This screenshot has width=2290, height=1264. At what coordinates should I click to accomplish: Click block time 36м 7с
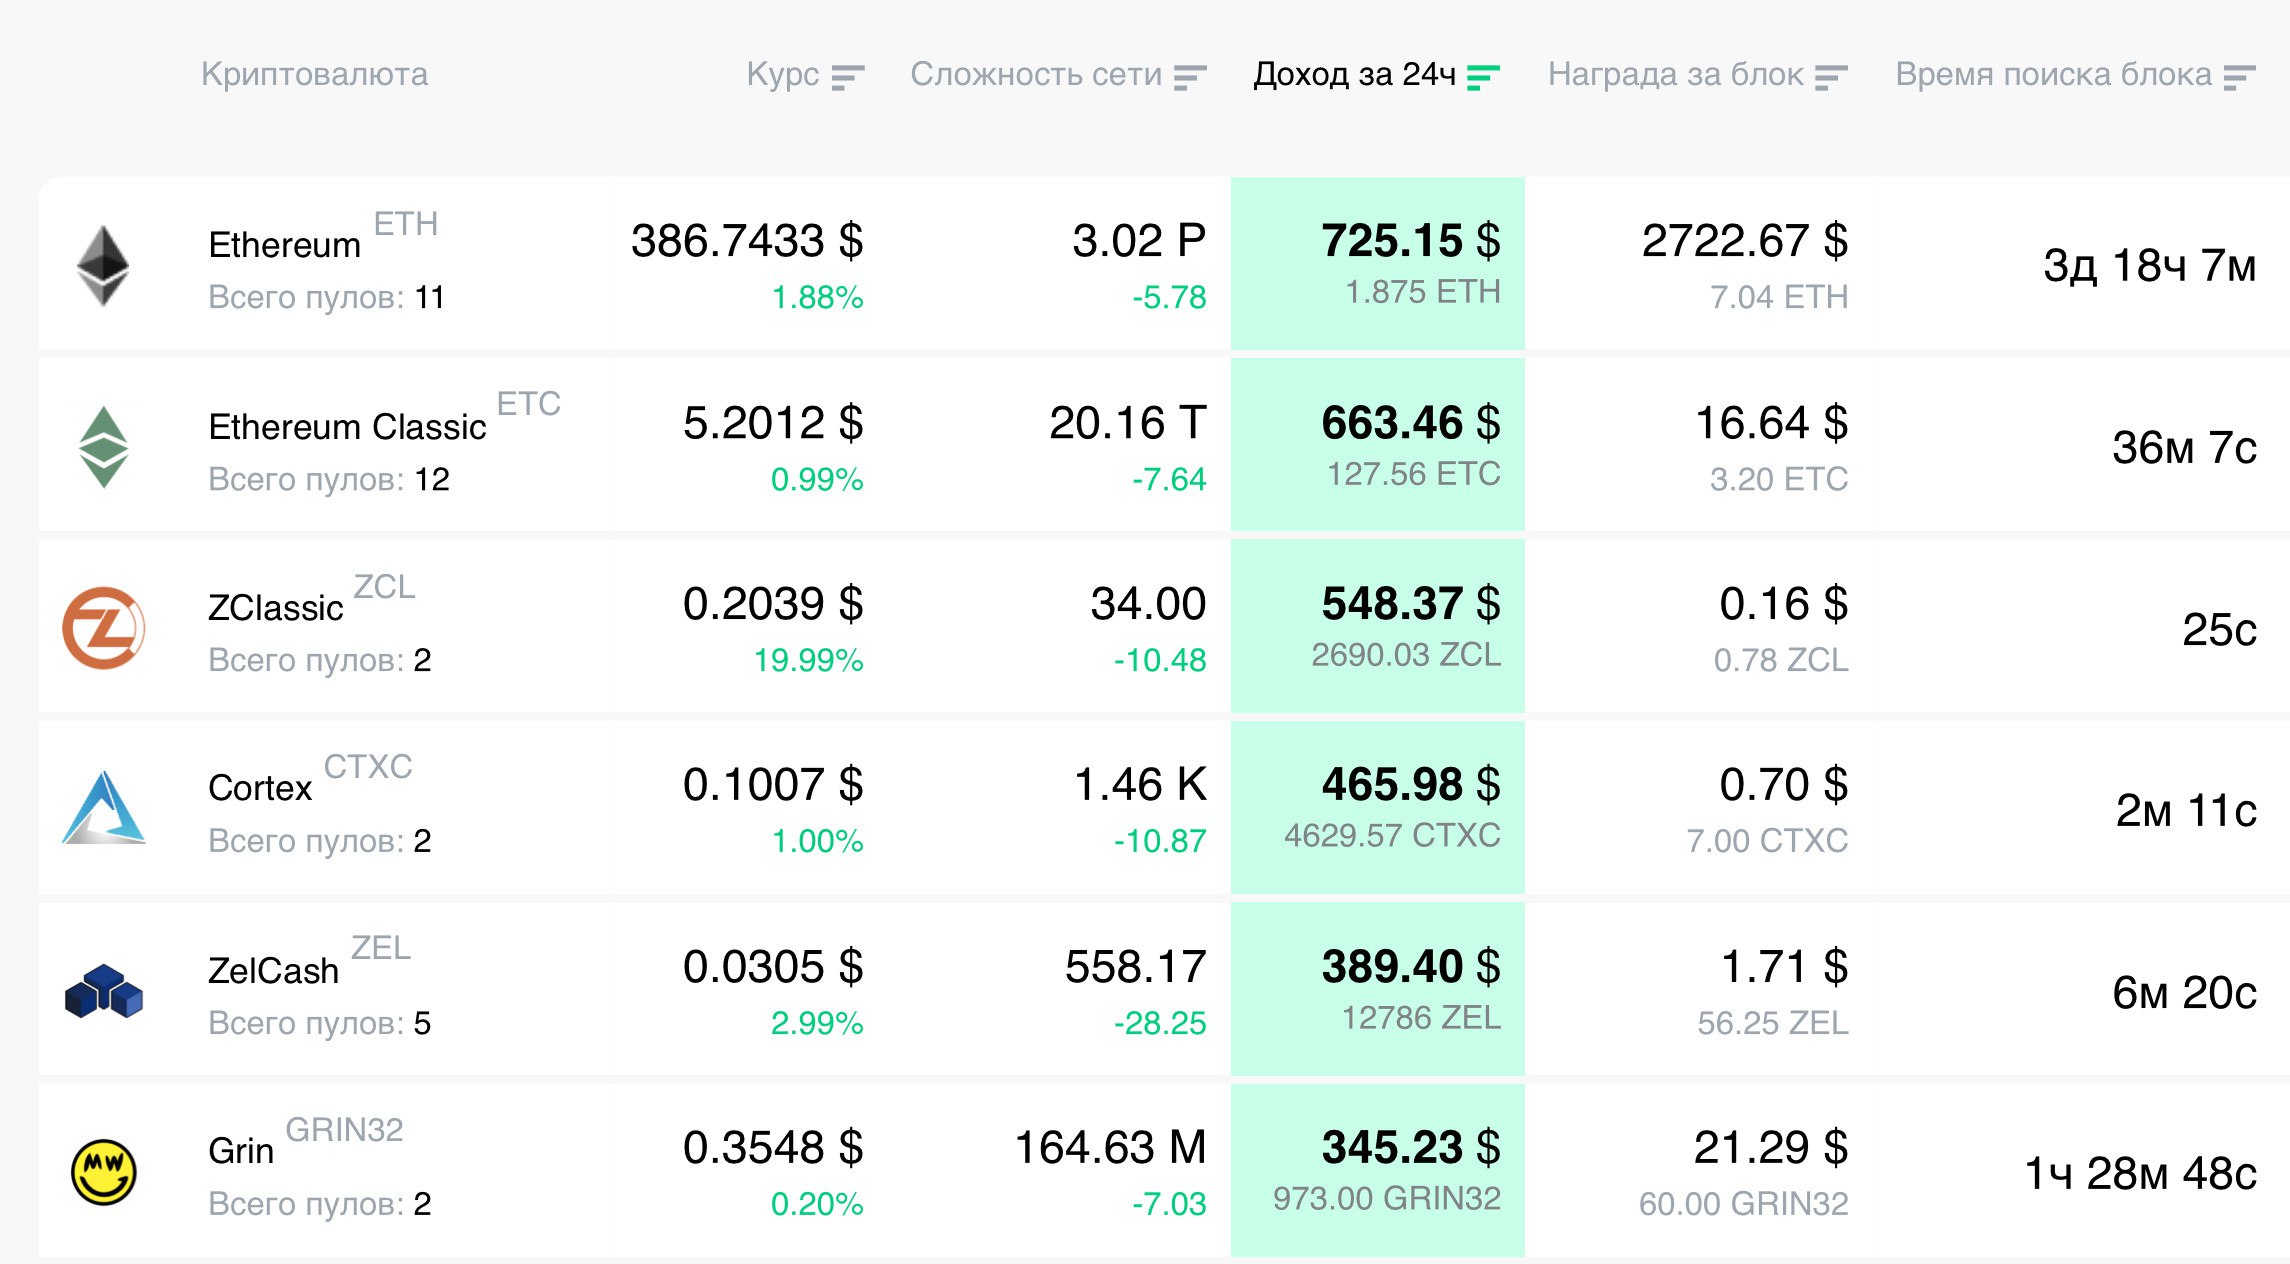tap(2185, 448)
